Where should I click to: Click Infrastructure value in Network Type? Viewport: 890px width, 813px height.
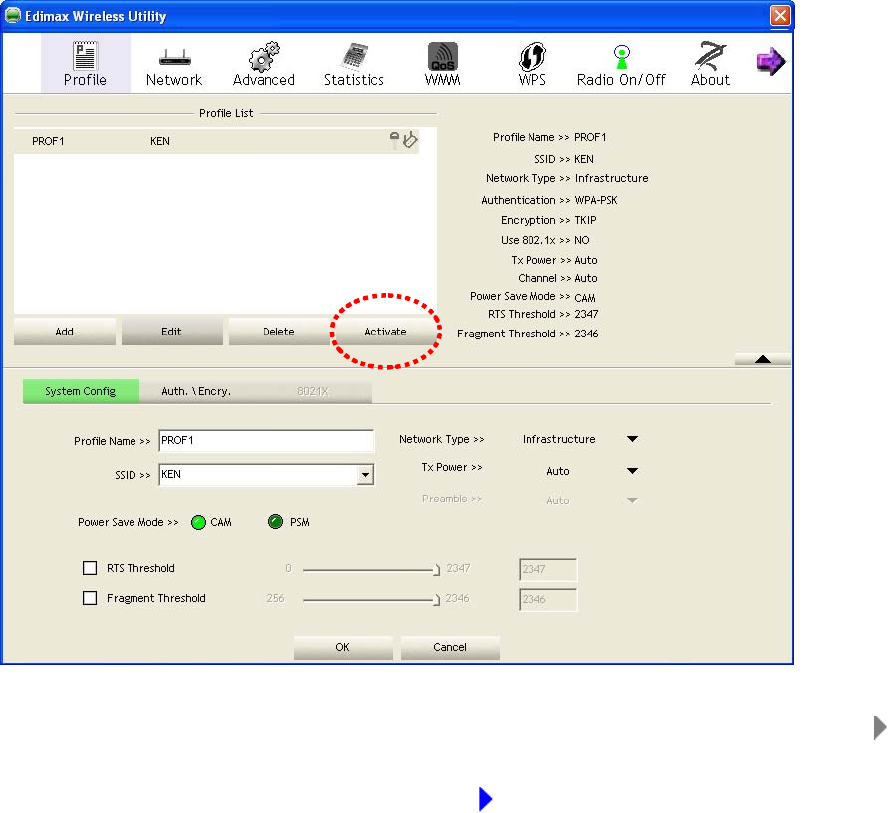tap(559, 439)
